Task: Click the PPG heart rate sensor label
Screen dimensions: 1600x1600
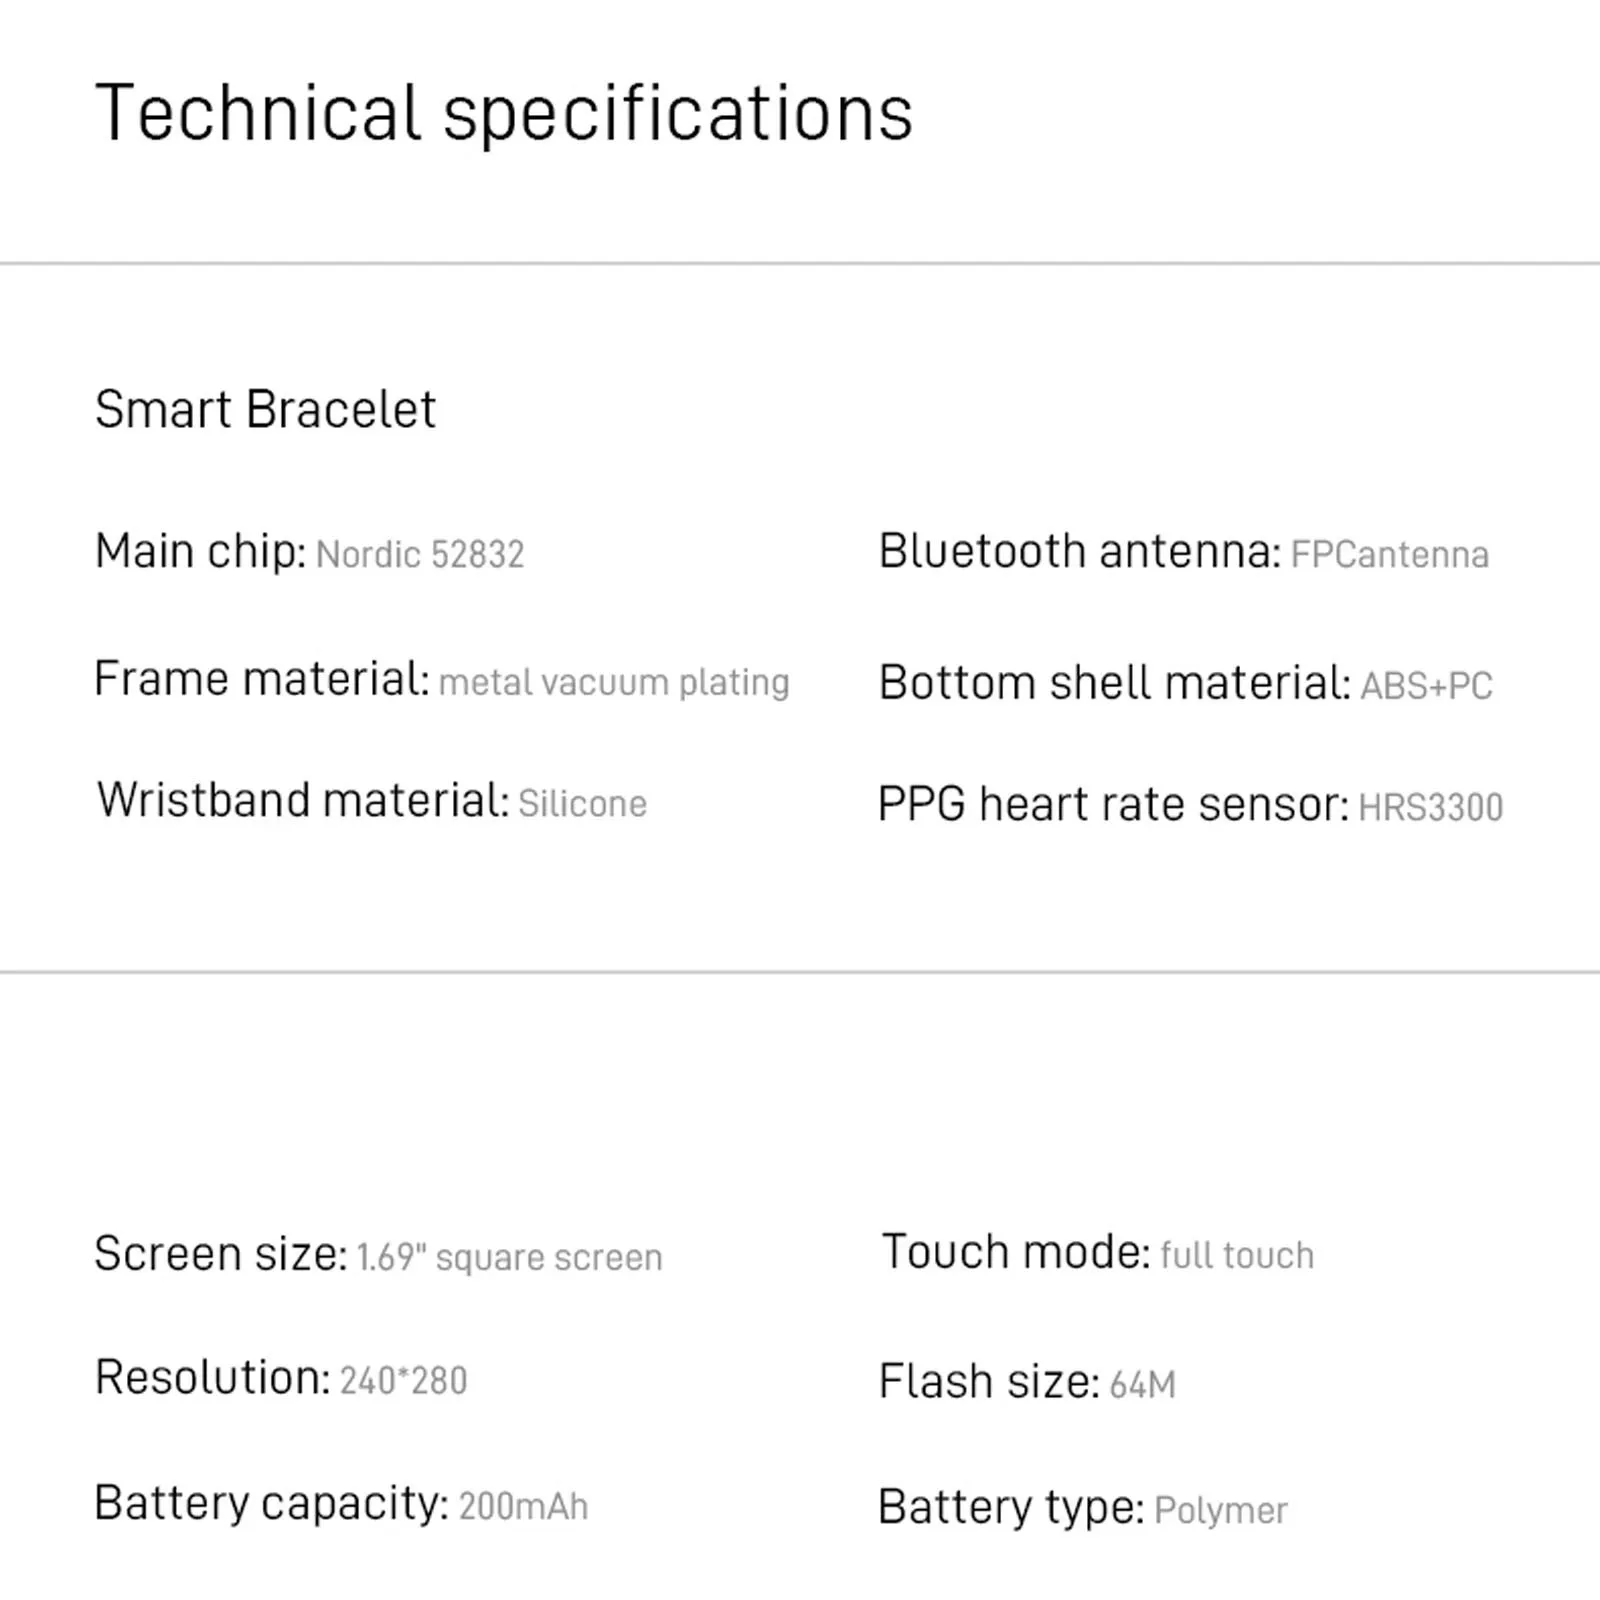Action: tap(1113, 804)
